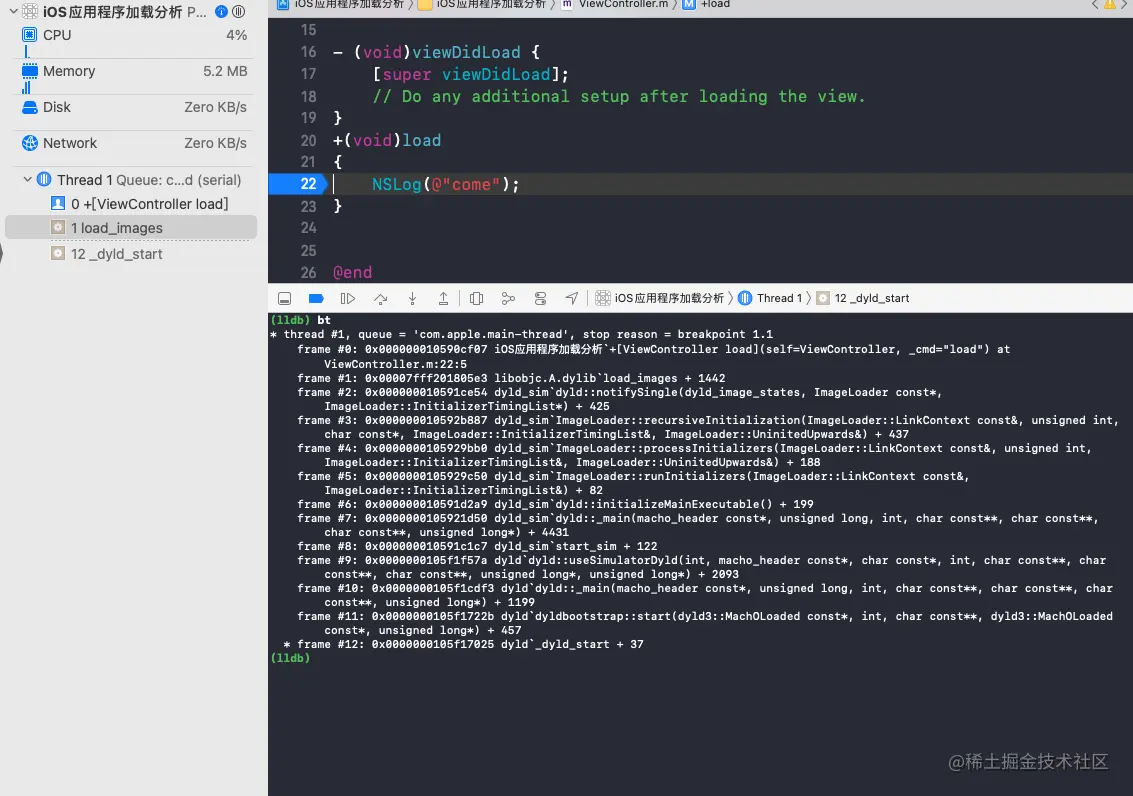Step out of the current function

[x=444, y=298]
